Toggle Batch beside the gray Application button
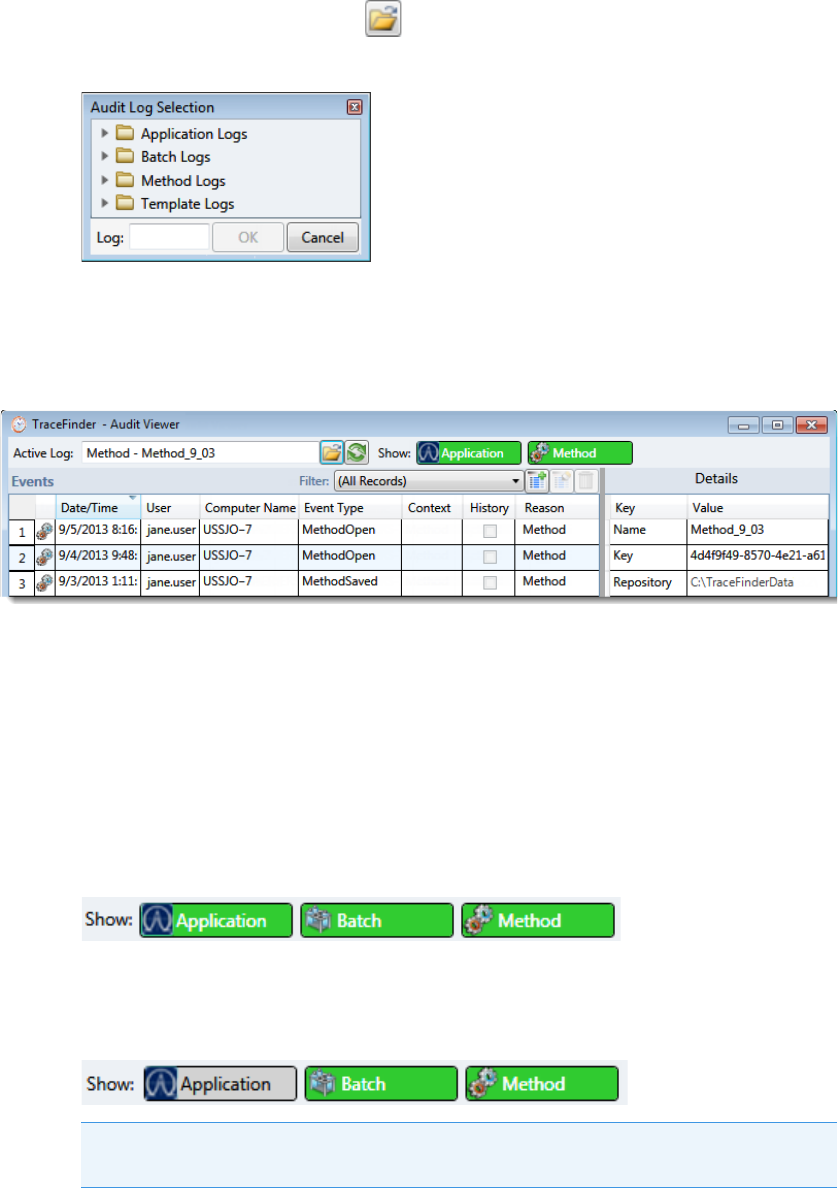Image resolution: width=838 pixels, height=1188 pixels. coord(381,1083)
